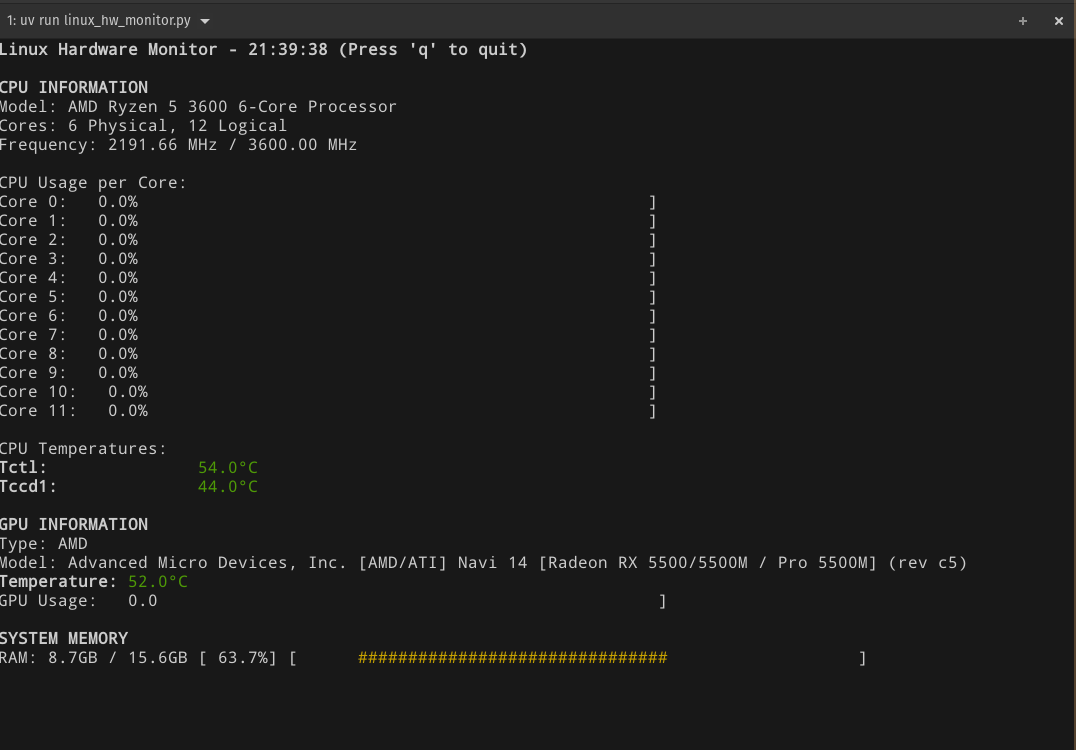Click the 'Core 6:' usage row
1076x750 pixels.
tap(328, 316)
